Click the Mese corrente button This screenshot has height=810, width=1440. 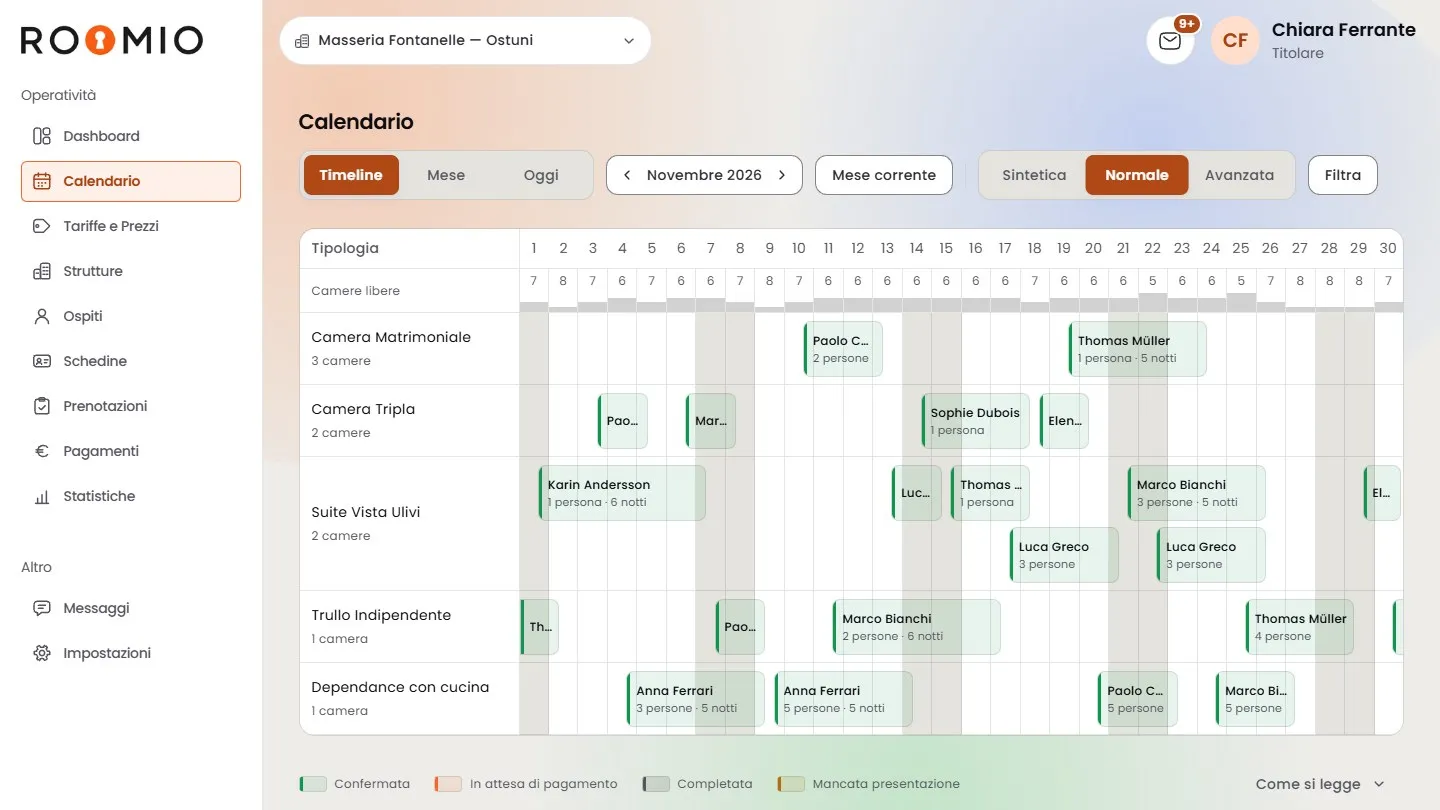[x=884, y=175]
